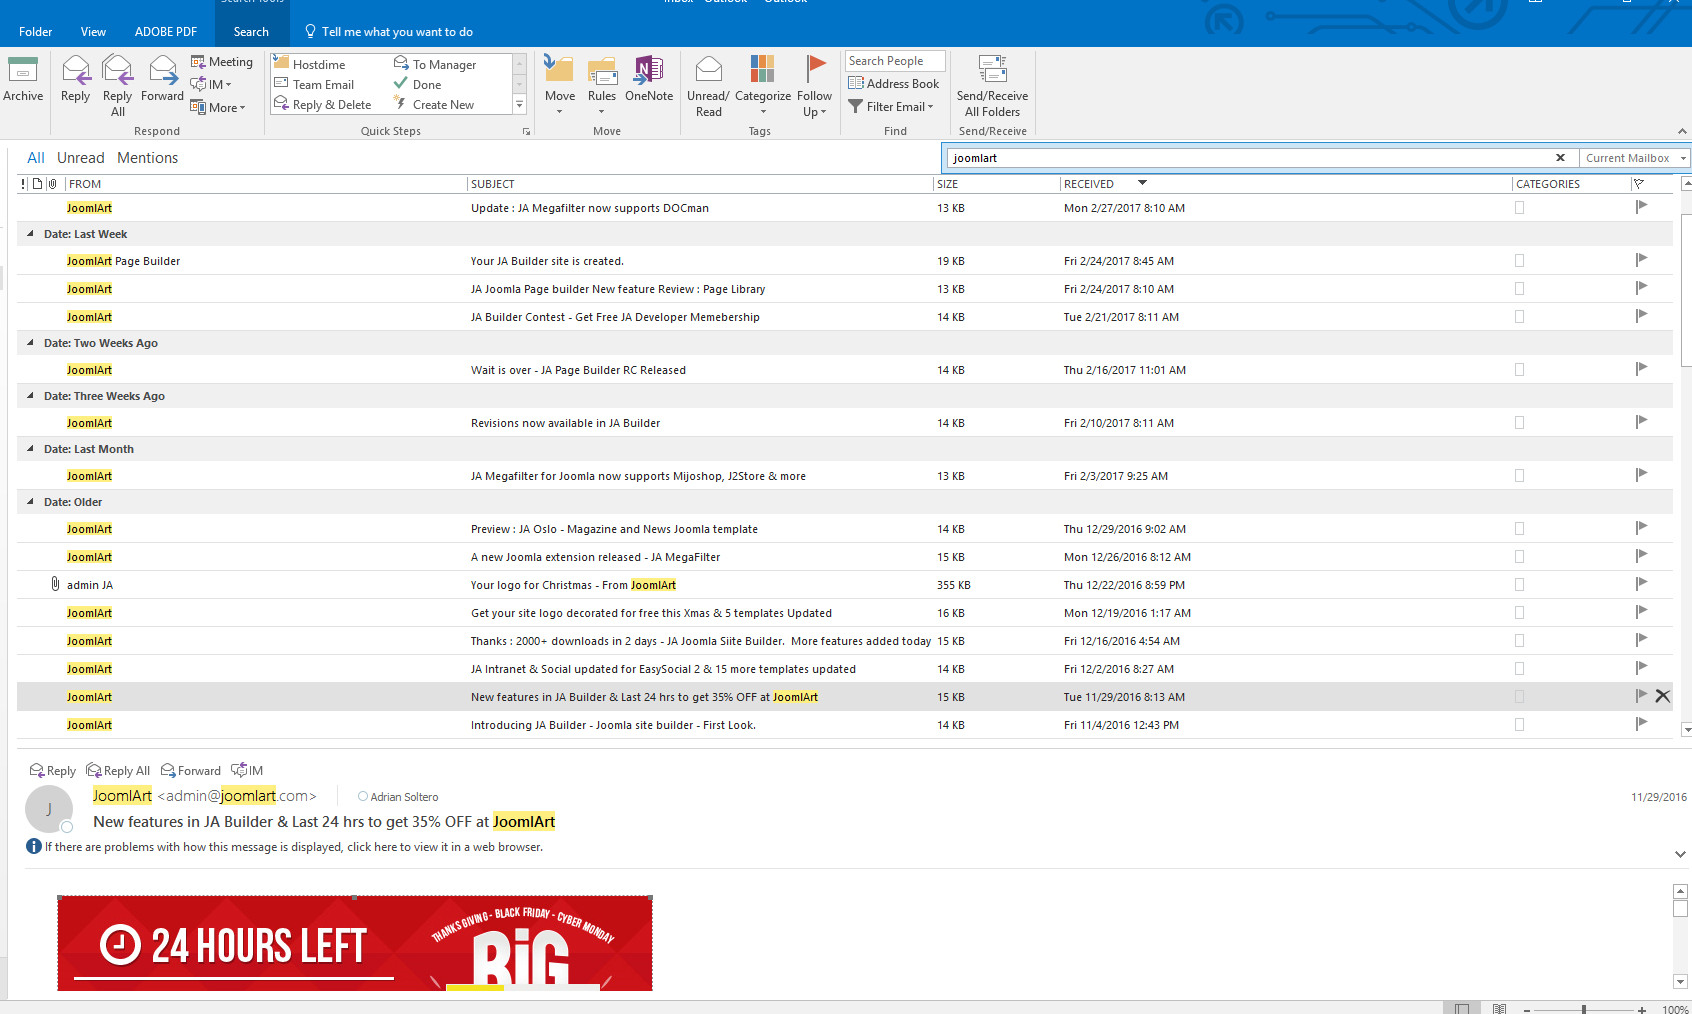Viewport: 1692px width, 1014px height.
Task: Click the Search People field
Action: pyautogui.click(x=895, y=61)
